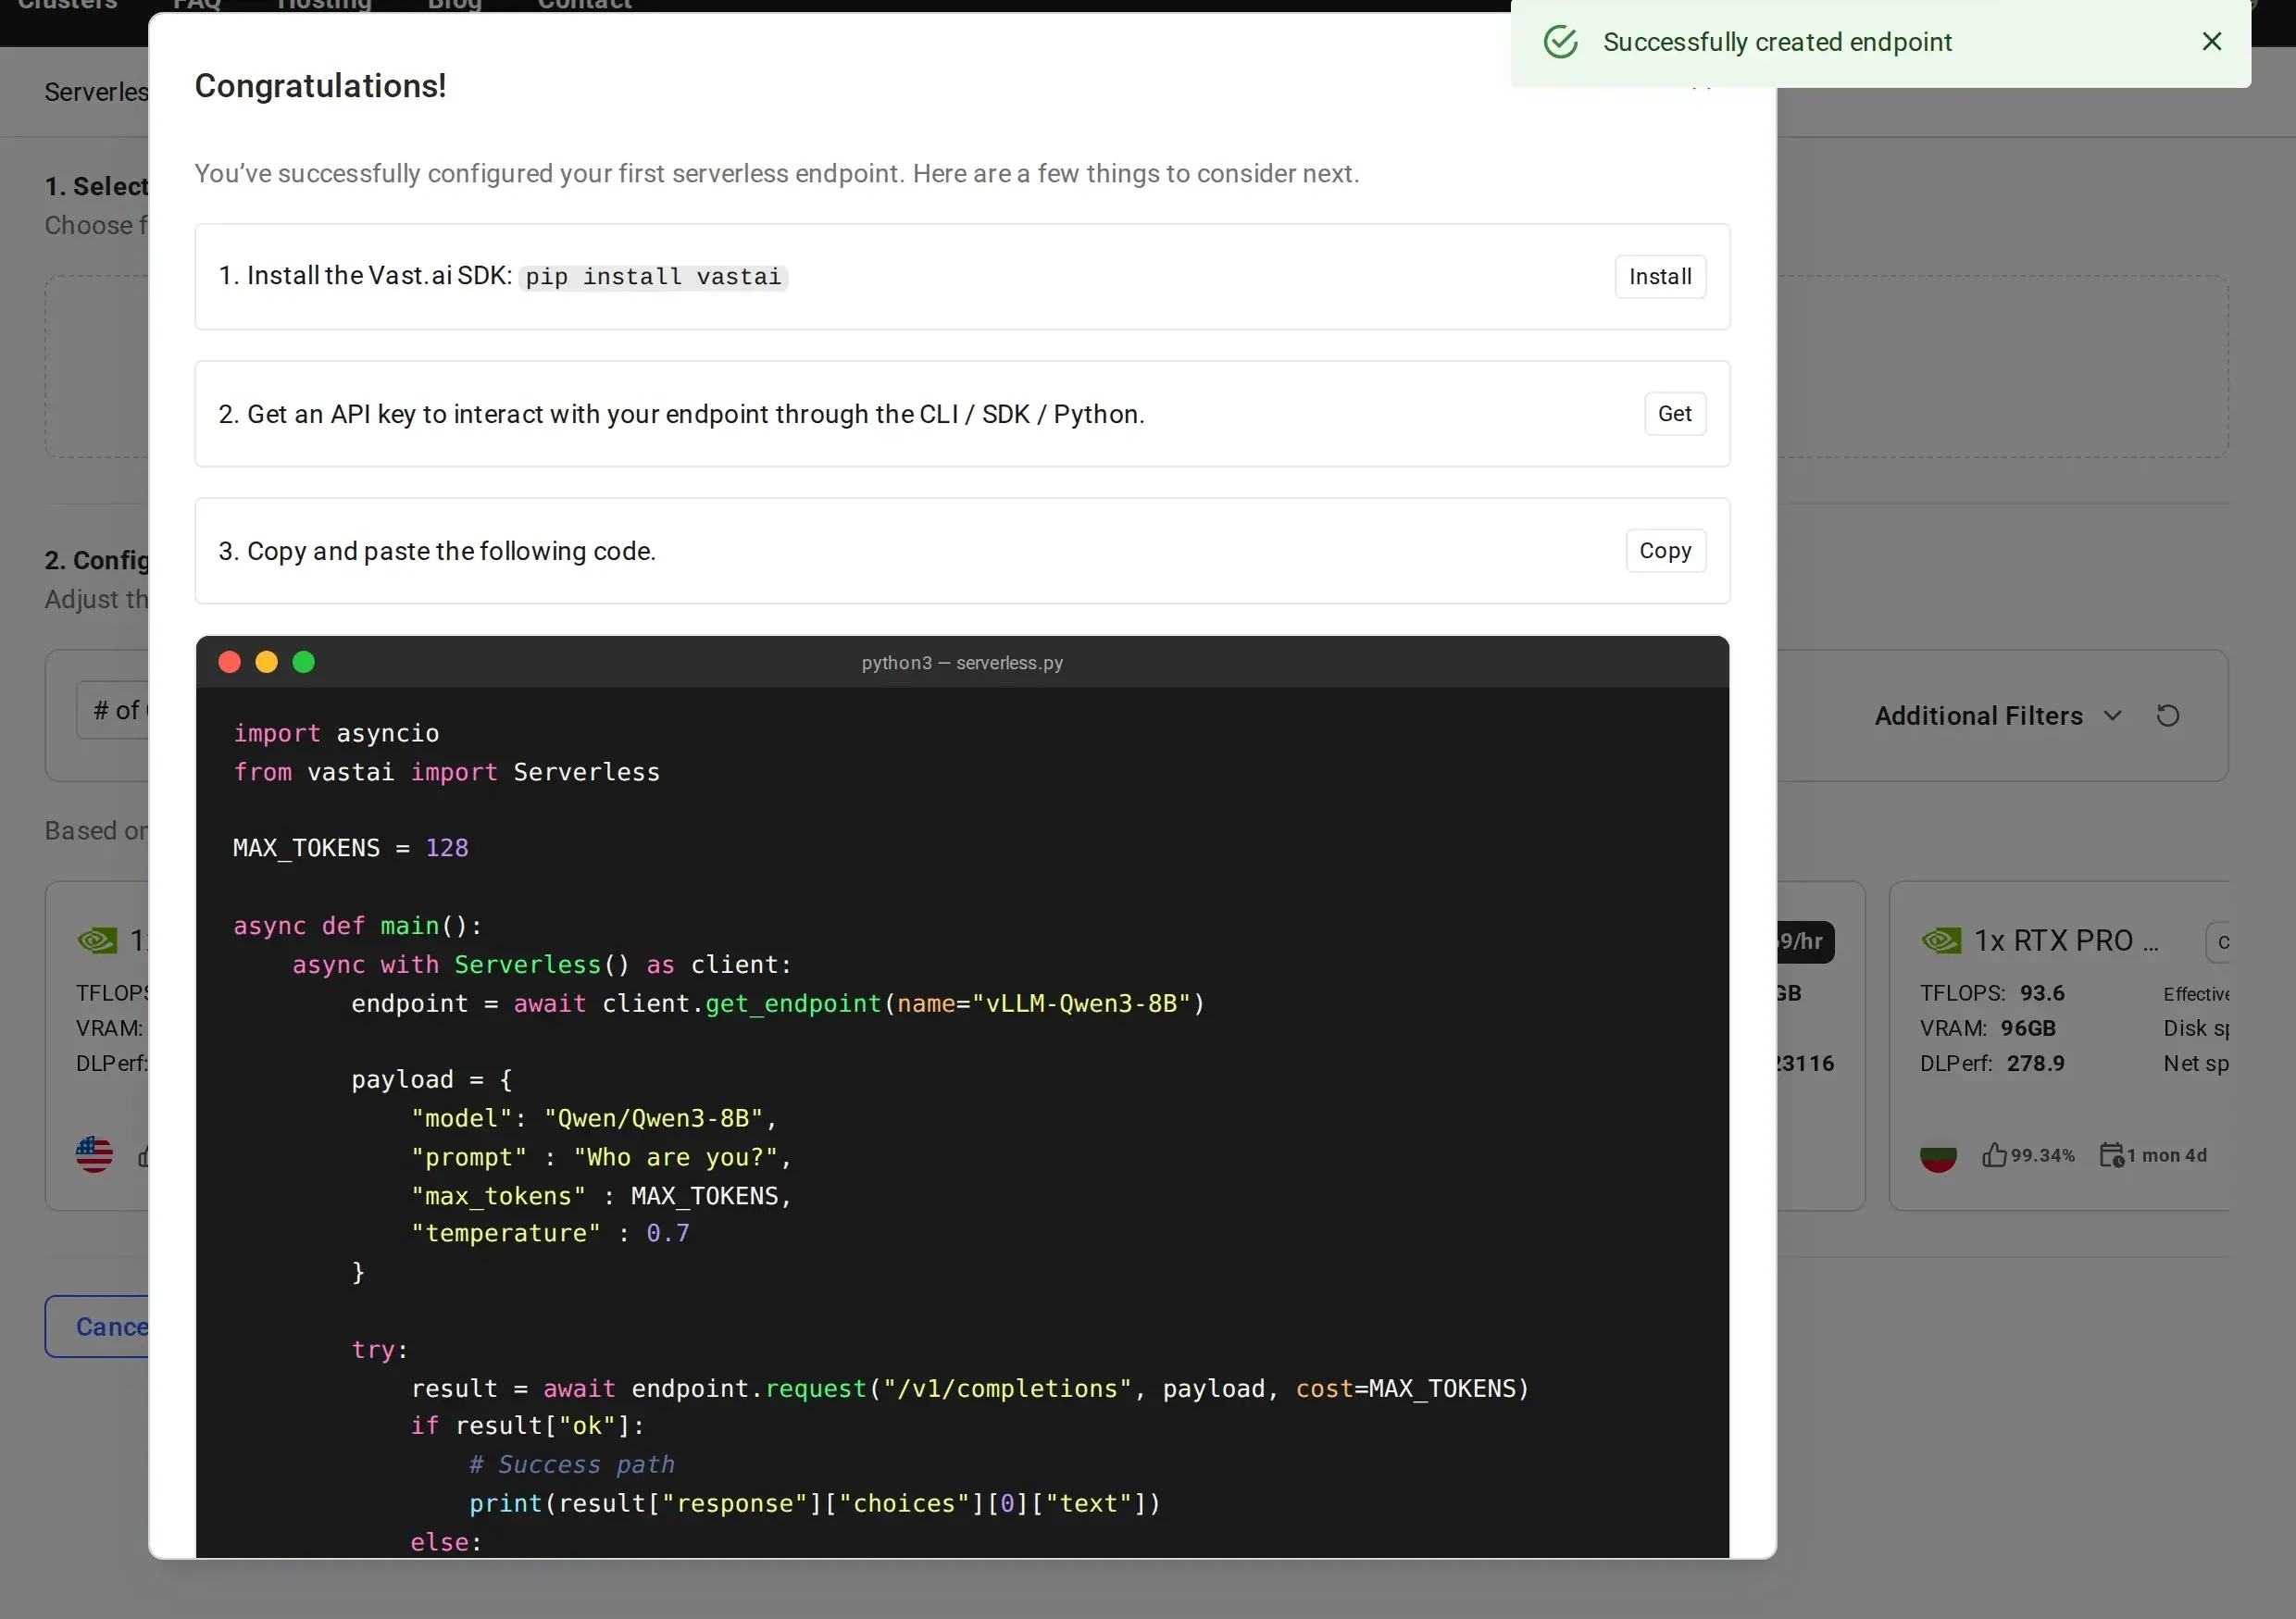Click the green dot in code window

(304, 662)
